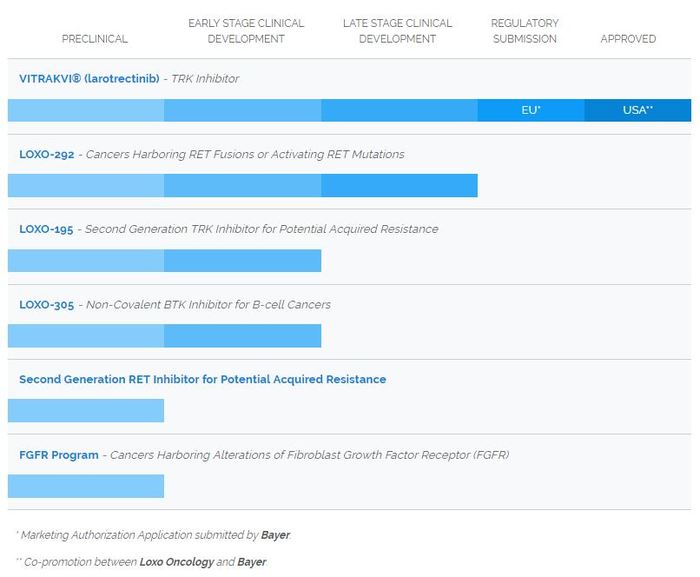Click the Co-promotion footnote text

pos(142,562)
